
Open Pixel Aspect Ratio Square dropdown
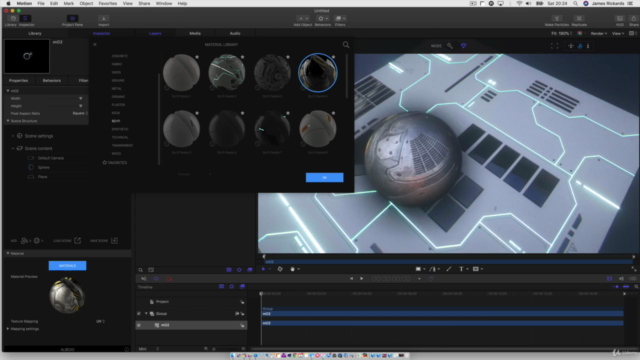(x=80, y=113)
